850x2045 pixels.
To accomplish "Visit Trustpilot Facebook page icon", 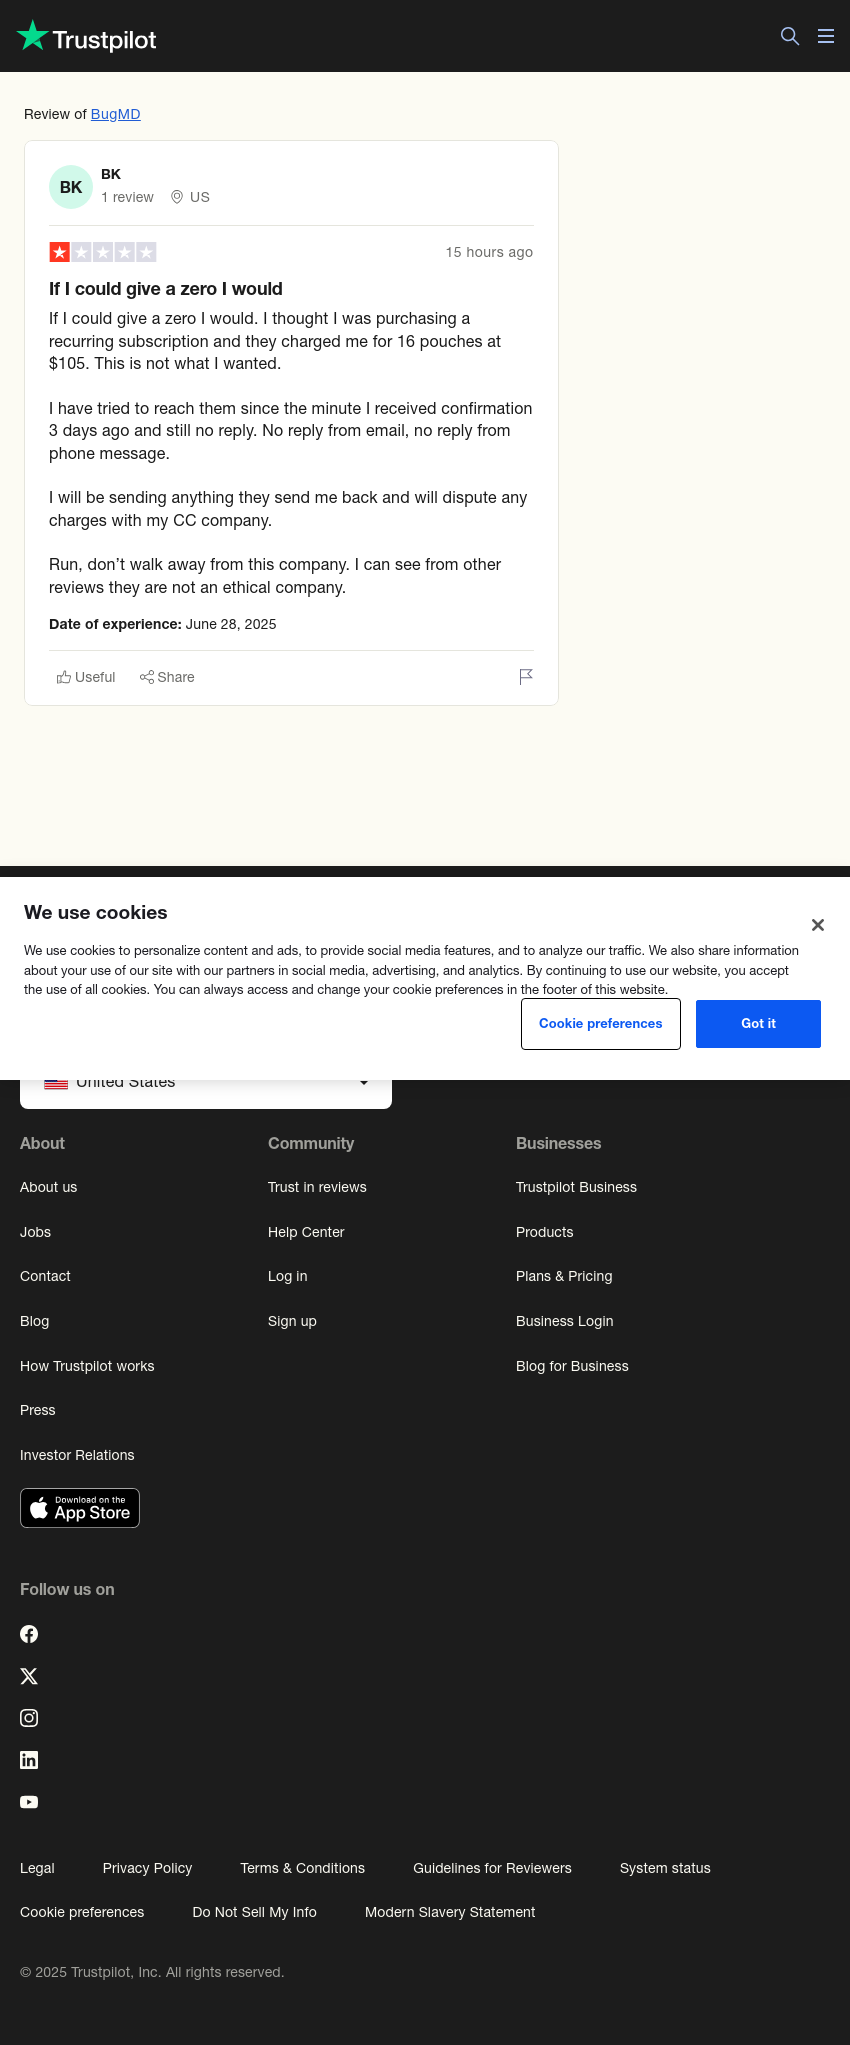I will (x=29, y=1634).
